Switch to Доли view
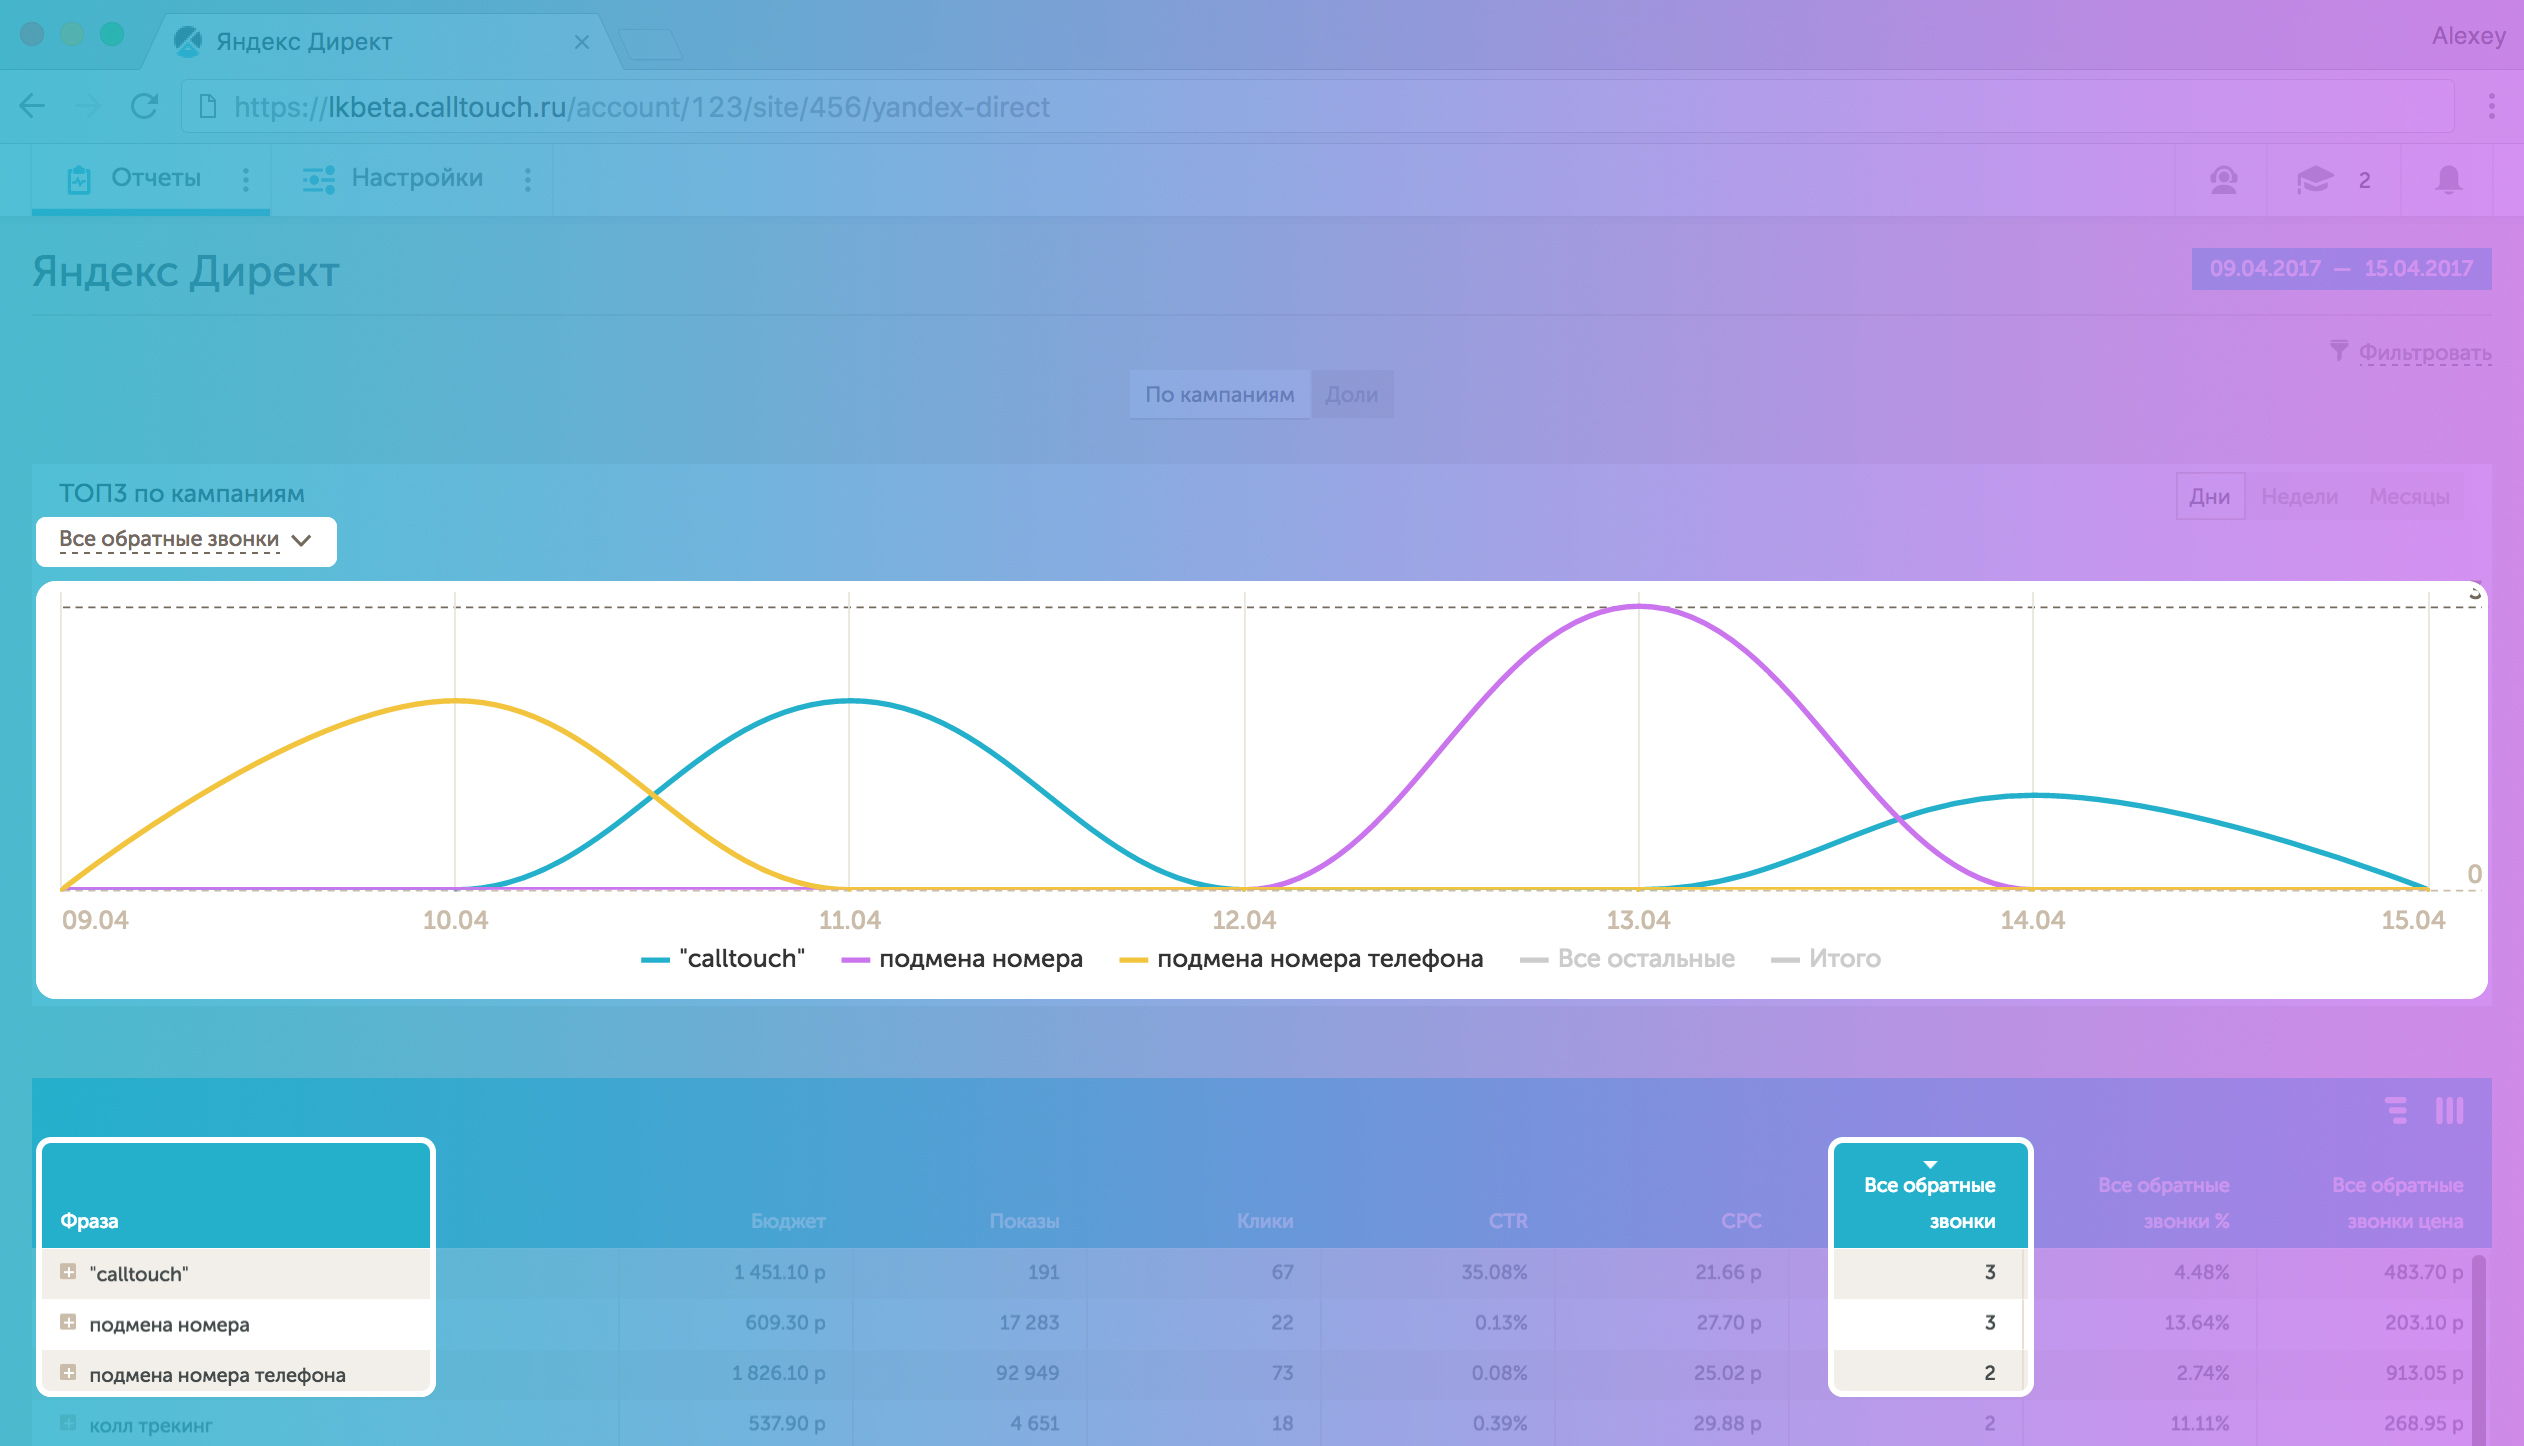2524x1446 pixels. coord(1352,395)
